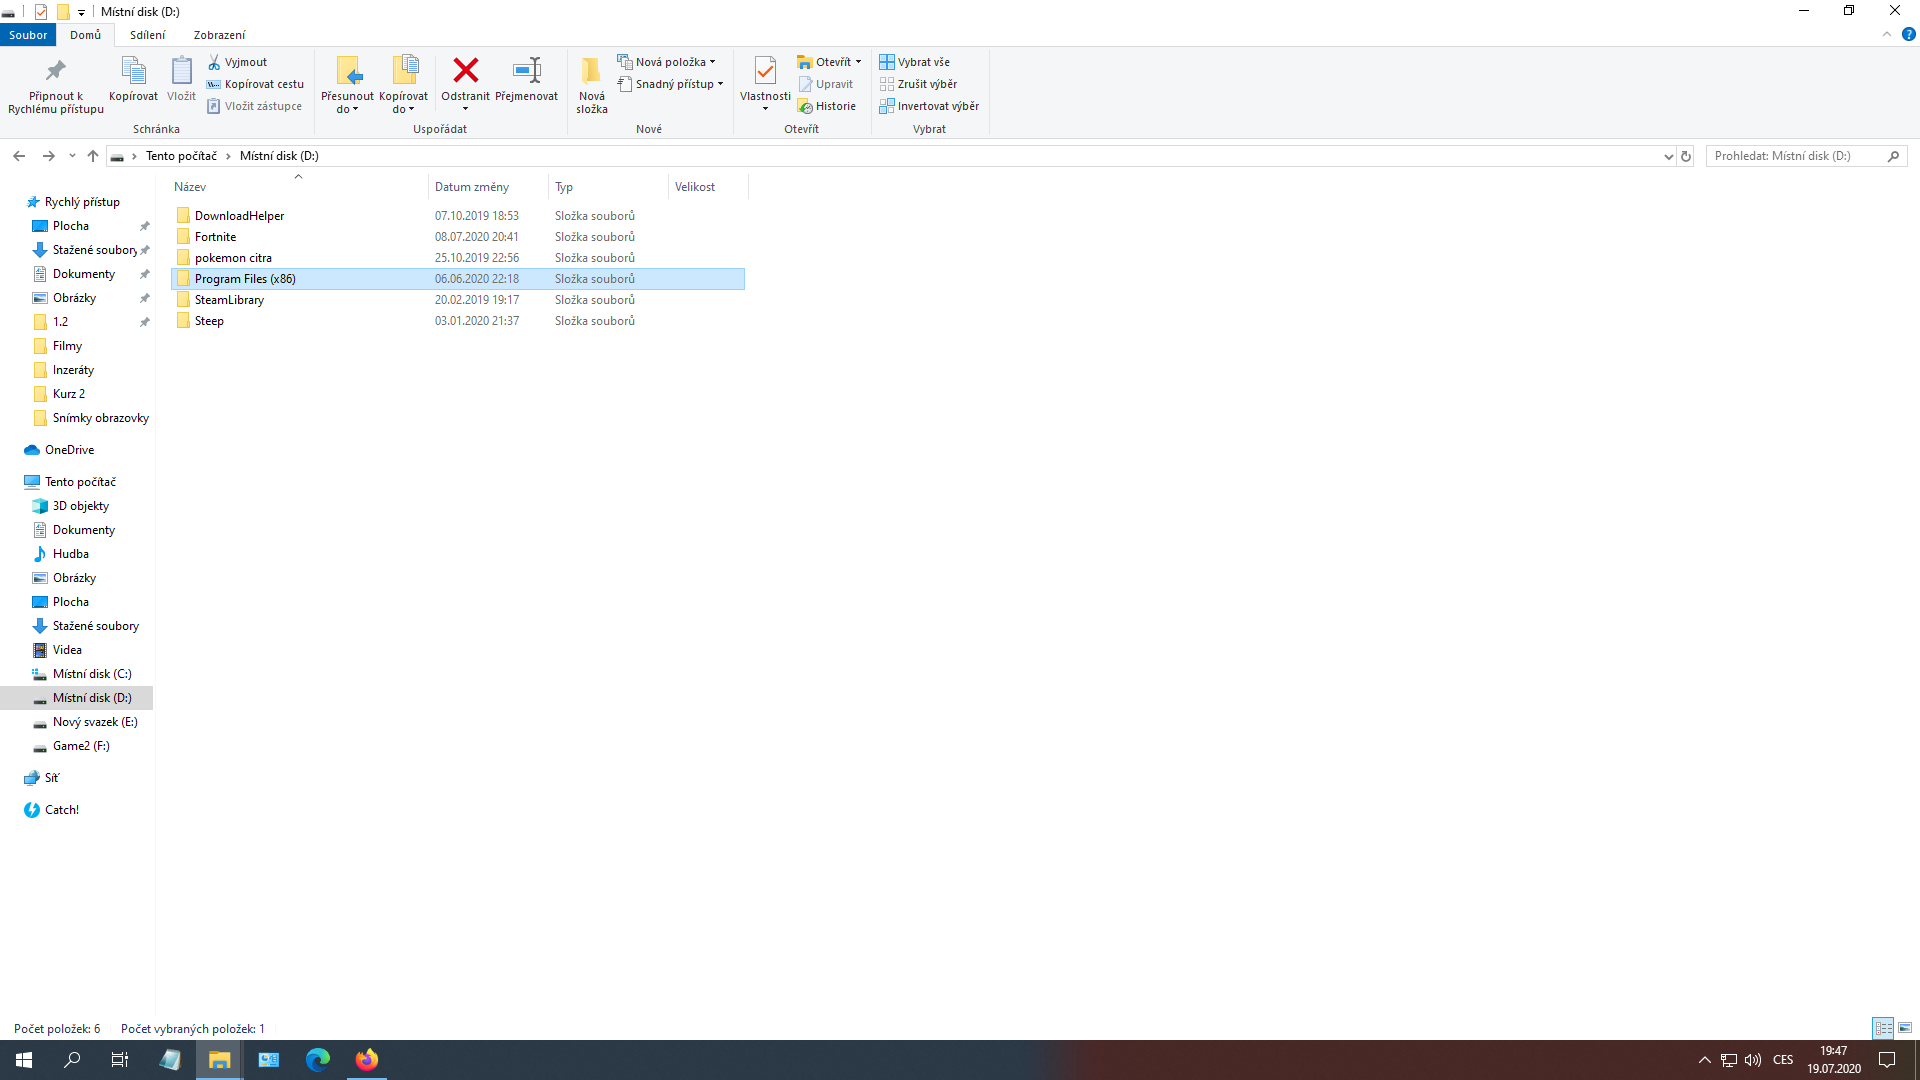Click Invertovat výběr button
This screenshot has width=1920, height=1080.
[929, 106]
